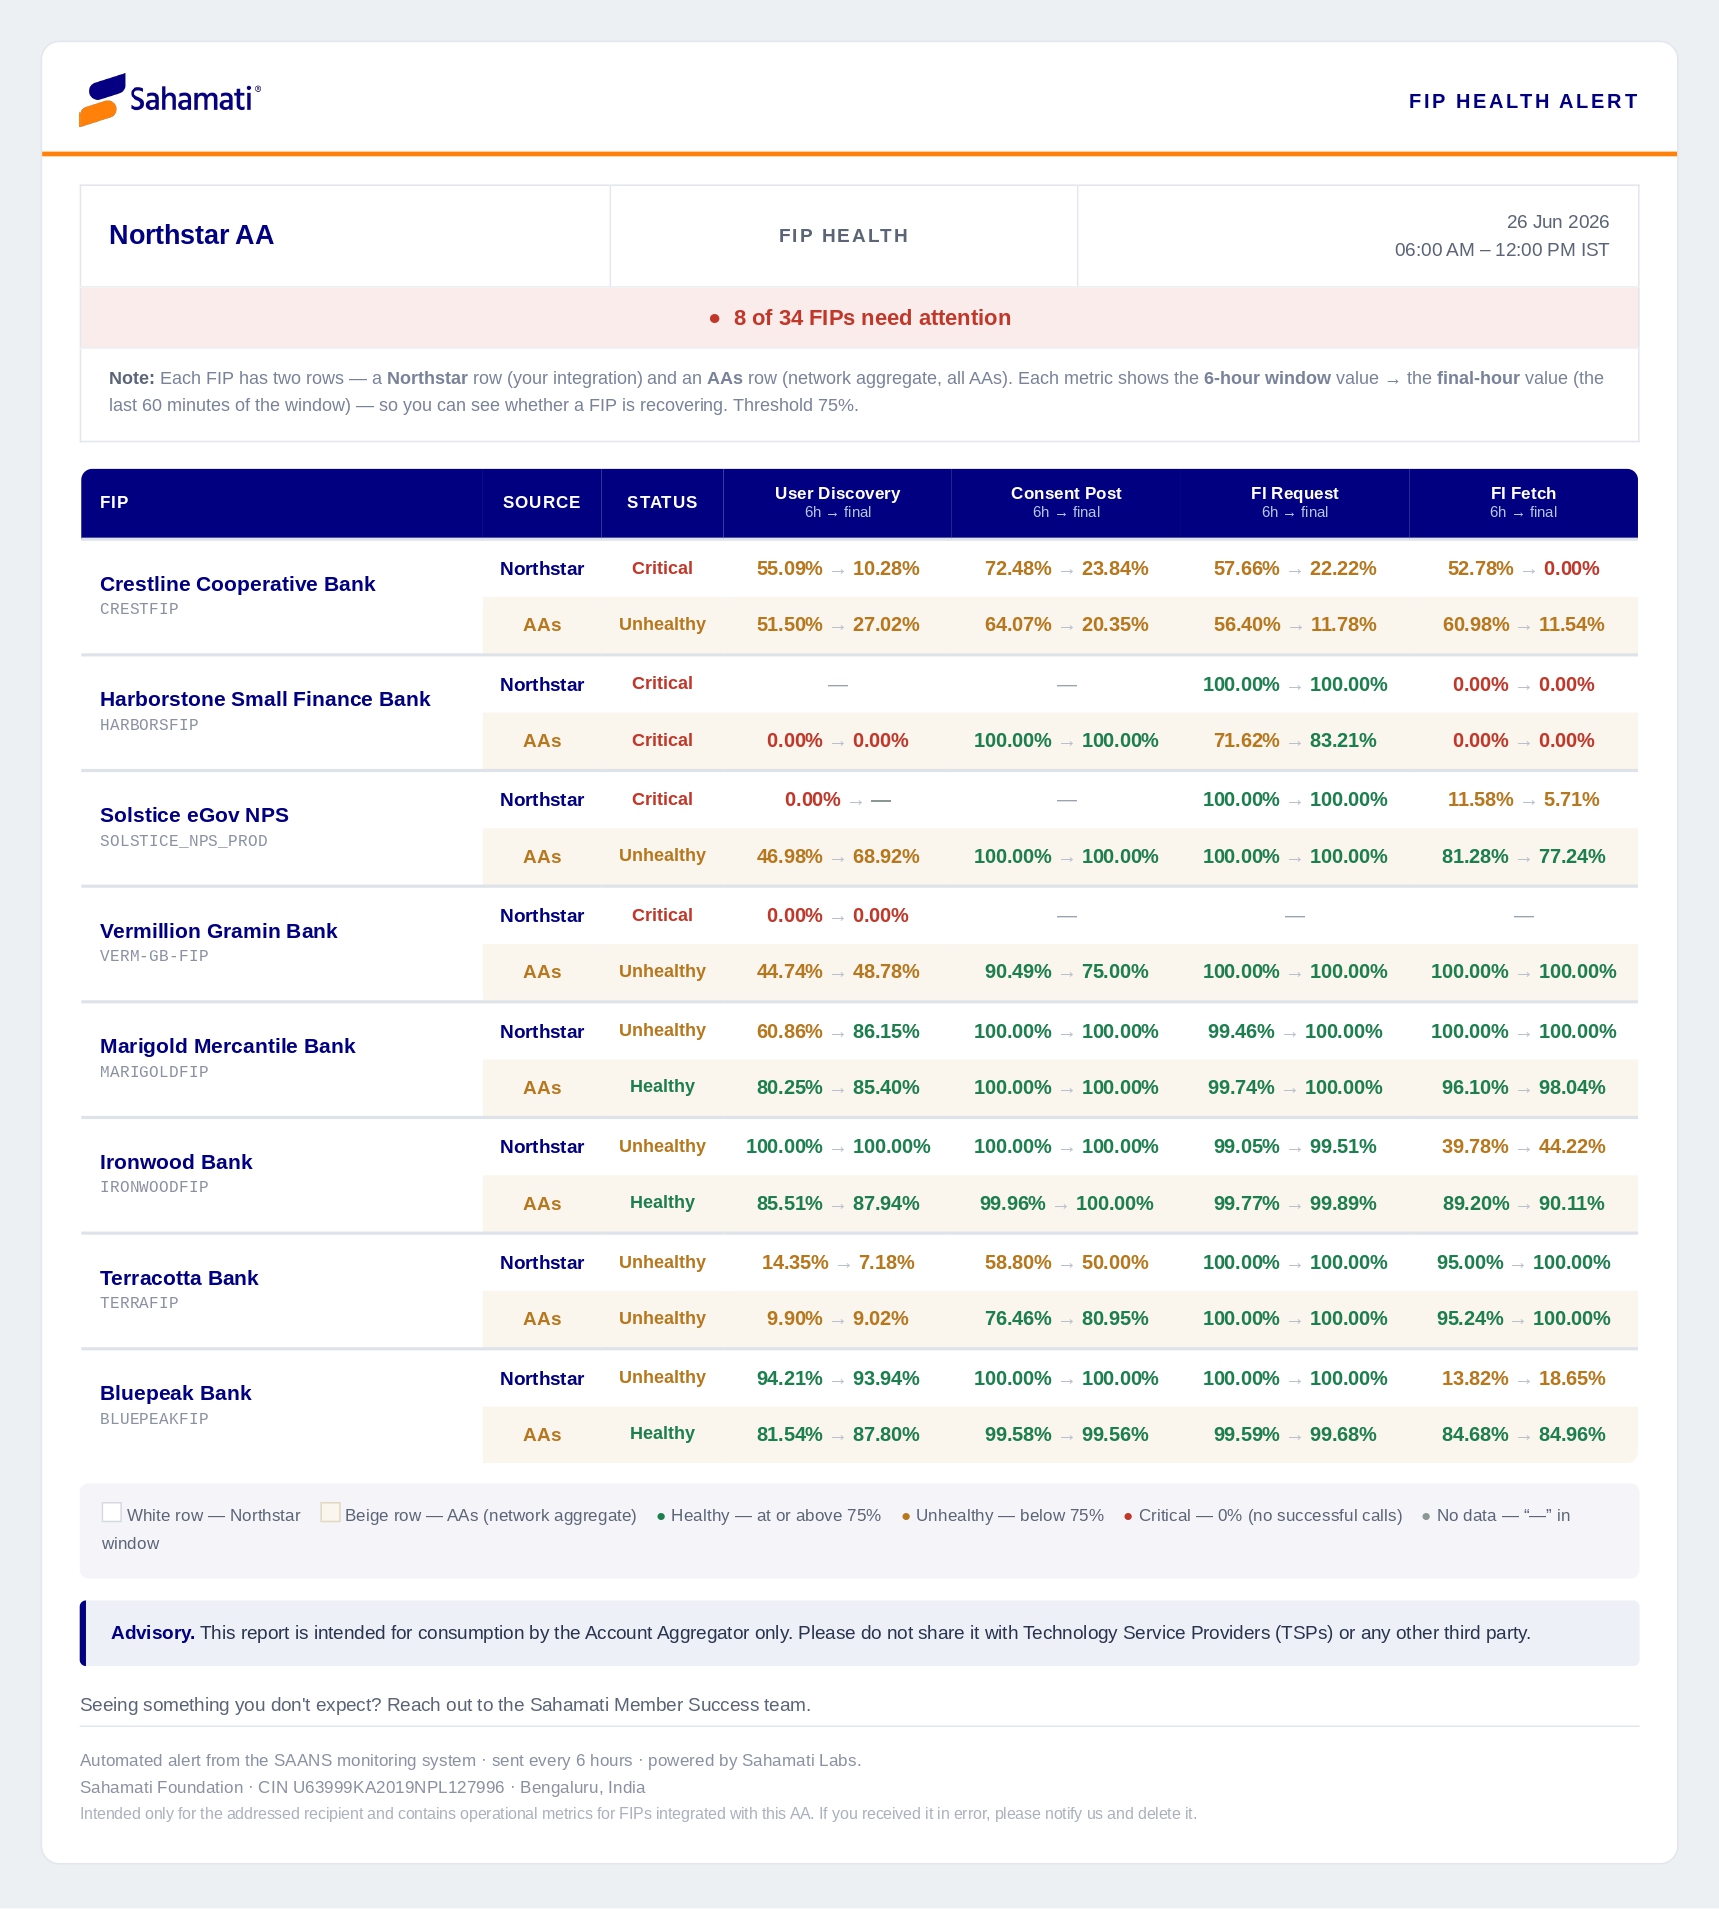Click the Vermillion Gramin Bank name
Screen dimensions: 1719x1909
point(218,931)
